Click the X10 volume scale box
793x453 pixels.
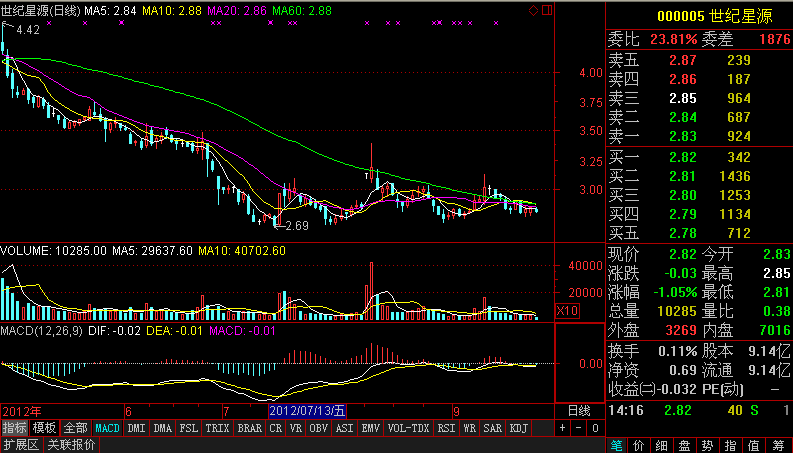pyautogui.click(x=567, y=312)
